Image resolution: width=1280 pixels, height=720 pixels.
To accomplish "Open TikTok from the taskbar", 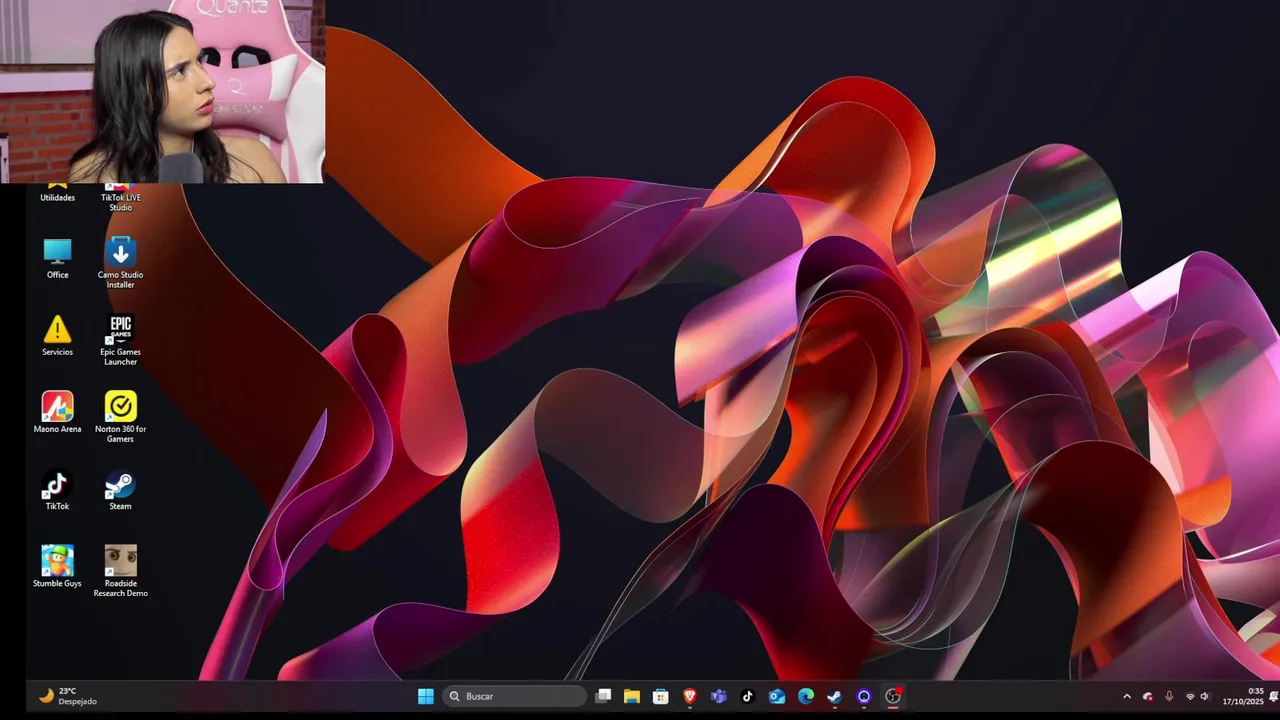I will point(748,696).
